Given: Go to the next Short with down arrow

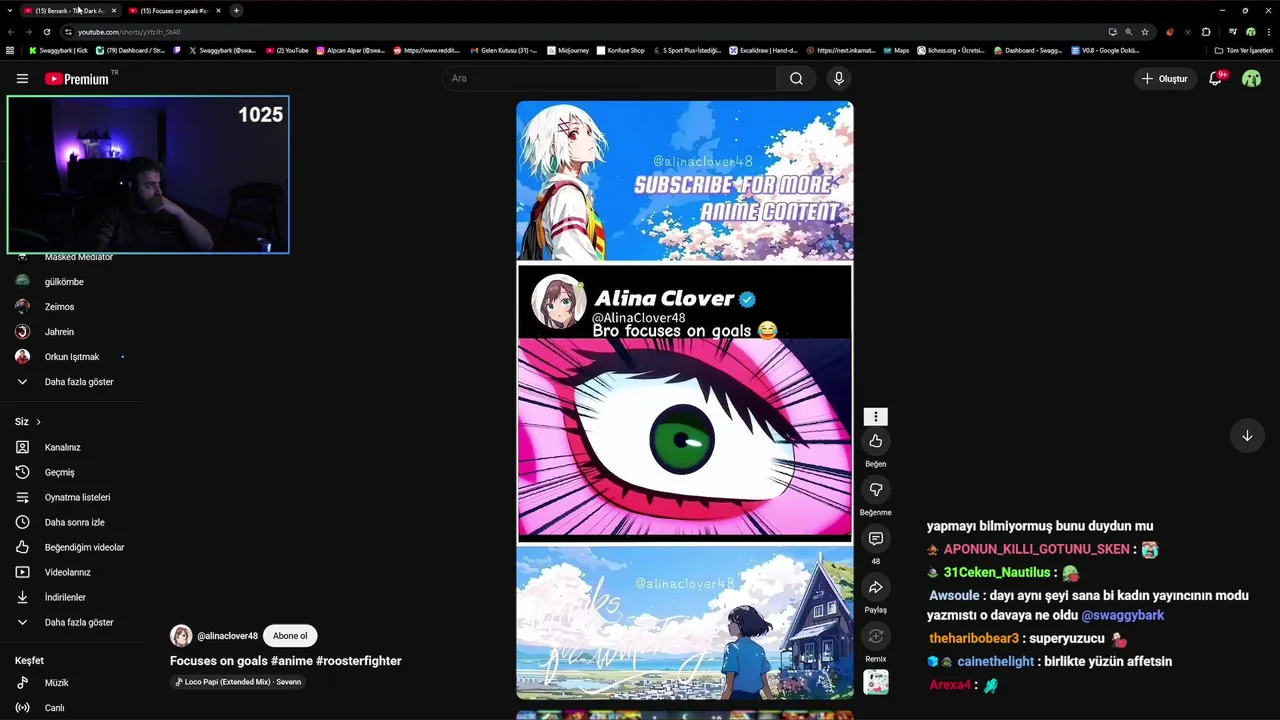Looking at the screenshot, I should [x=1247, y=436].
